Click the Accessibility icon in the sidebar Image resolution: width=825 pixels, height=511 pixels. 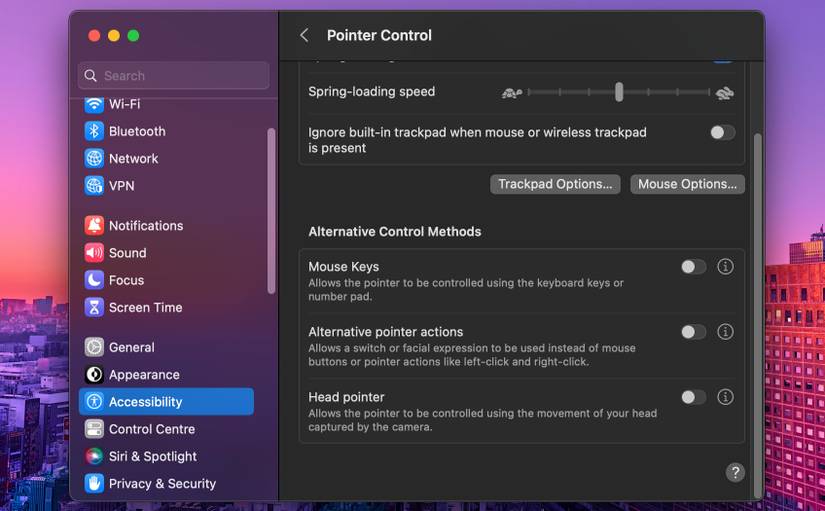coord(94,402)
